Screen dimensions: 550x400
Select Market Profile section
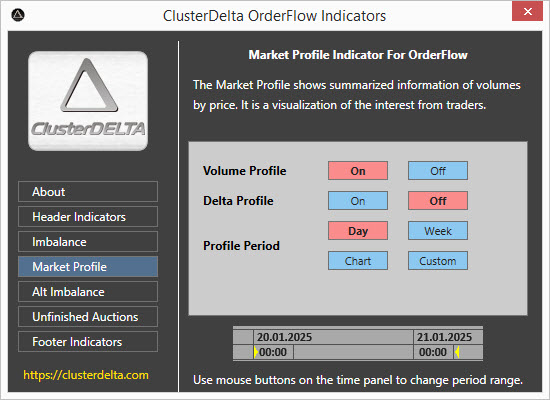[88, 267]
